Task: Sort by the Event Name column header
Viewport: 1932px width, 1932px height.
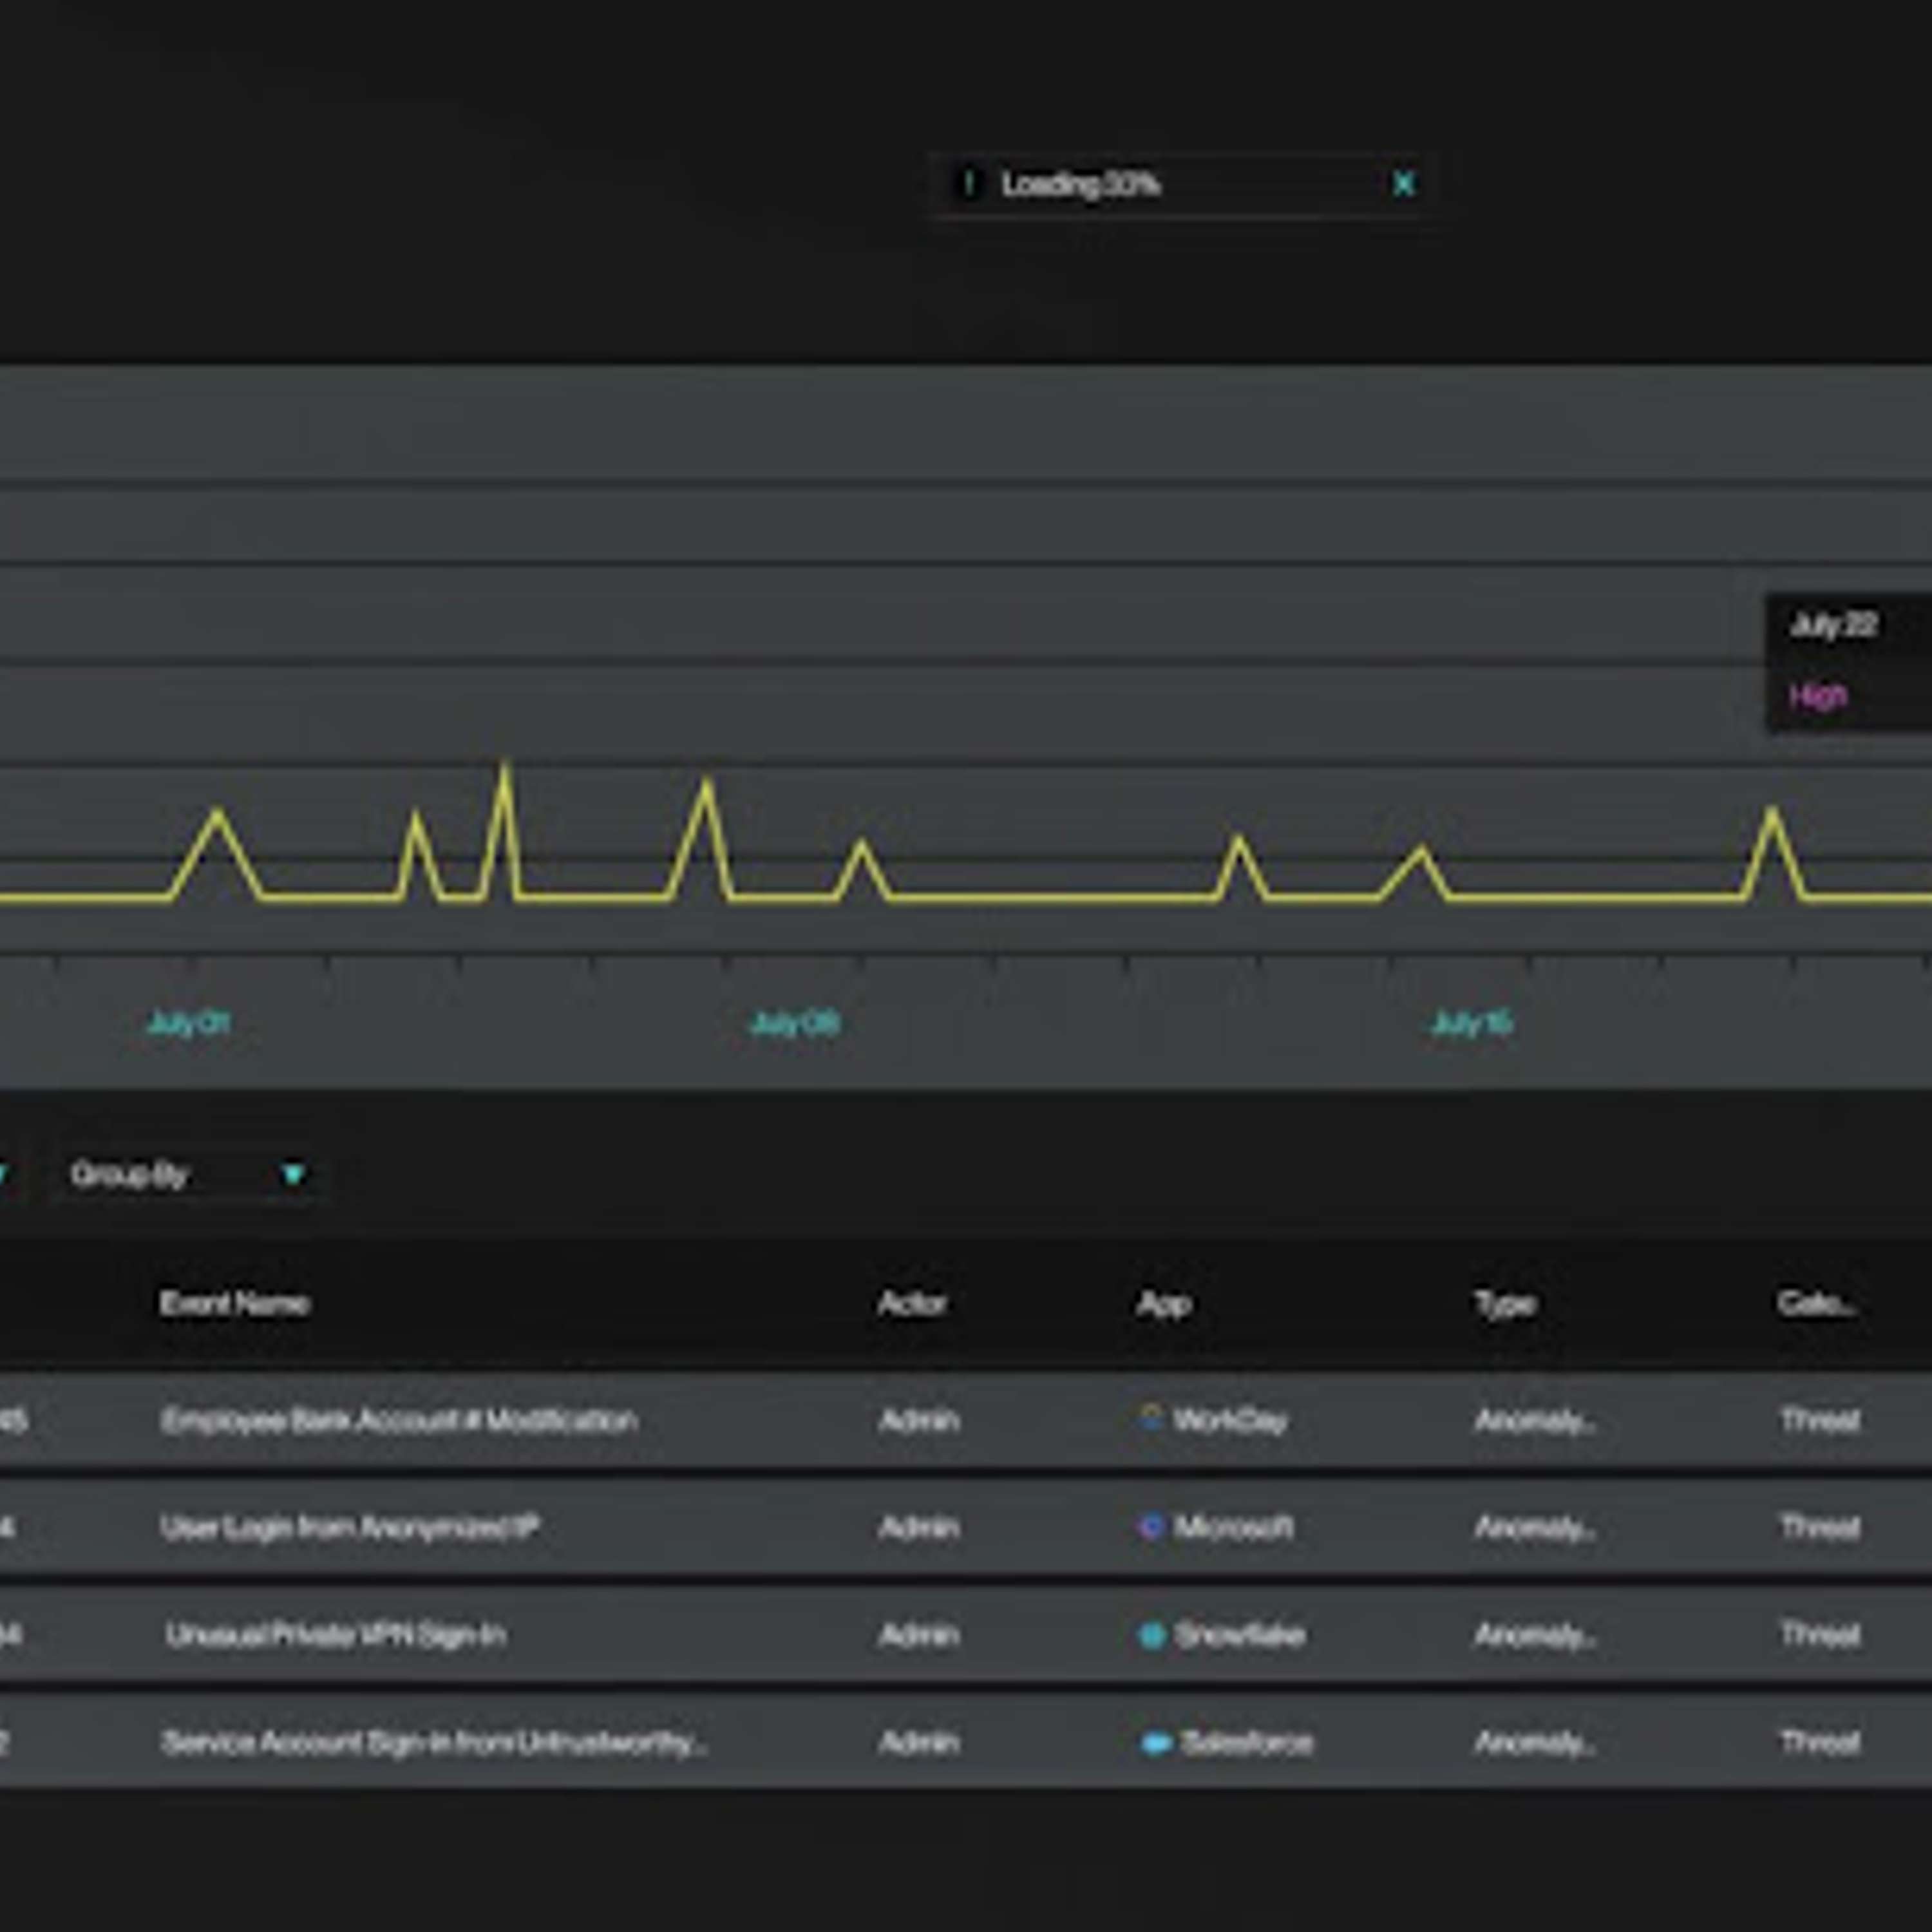Action: (x=234, y=1303)
